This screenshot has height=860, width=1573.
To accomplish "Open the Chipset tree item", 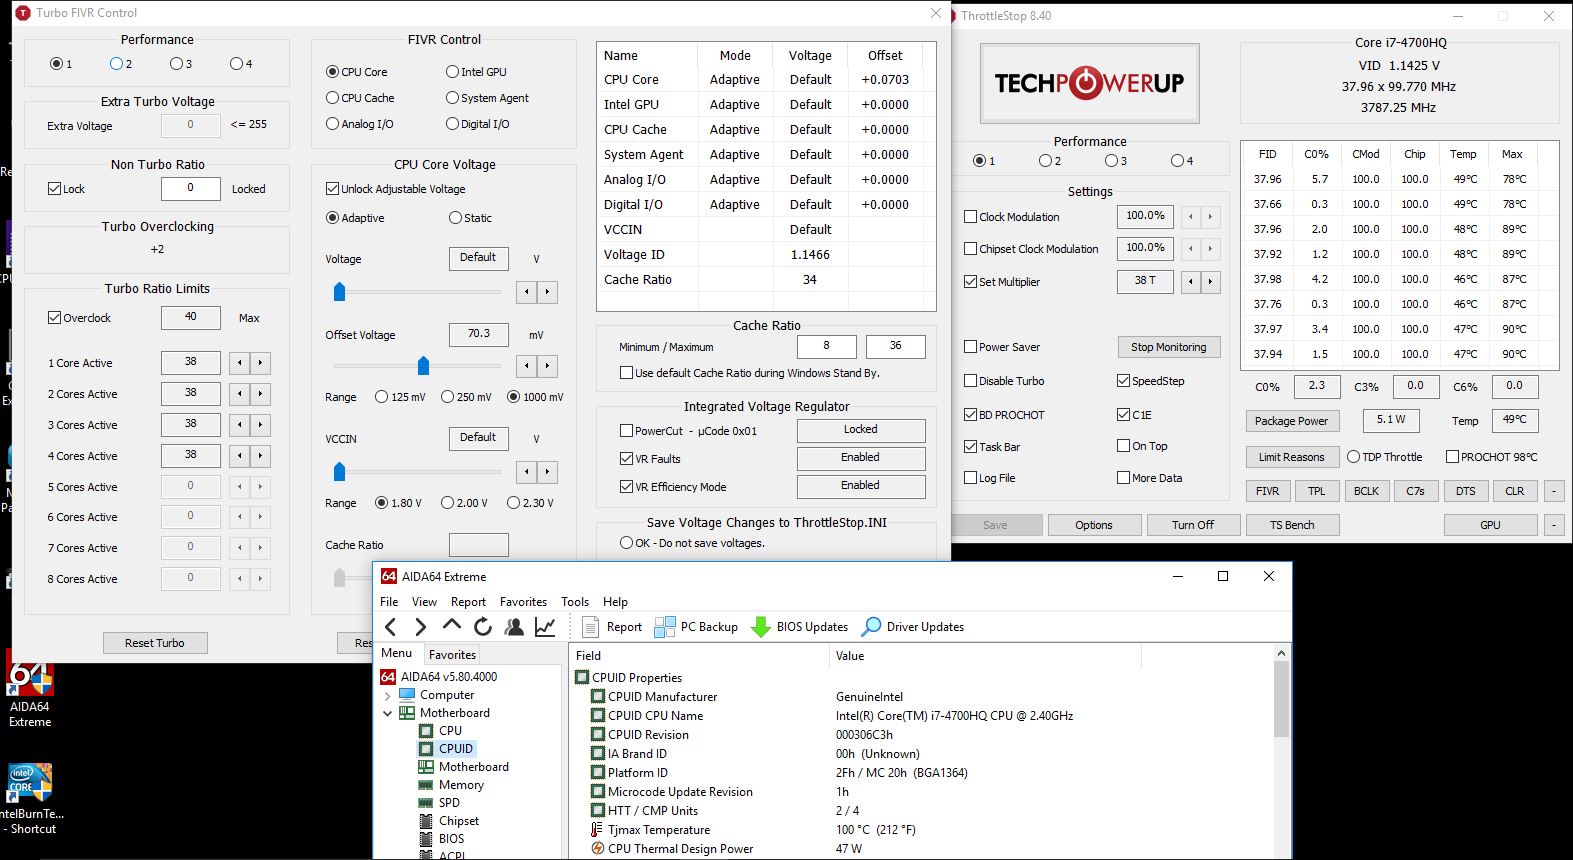I will coord(450,821).
